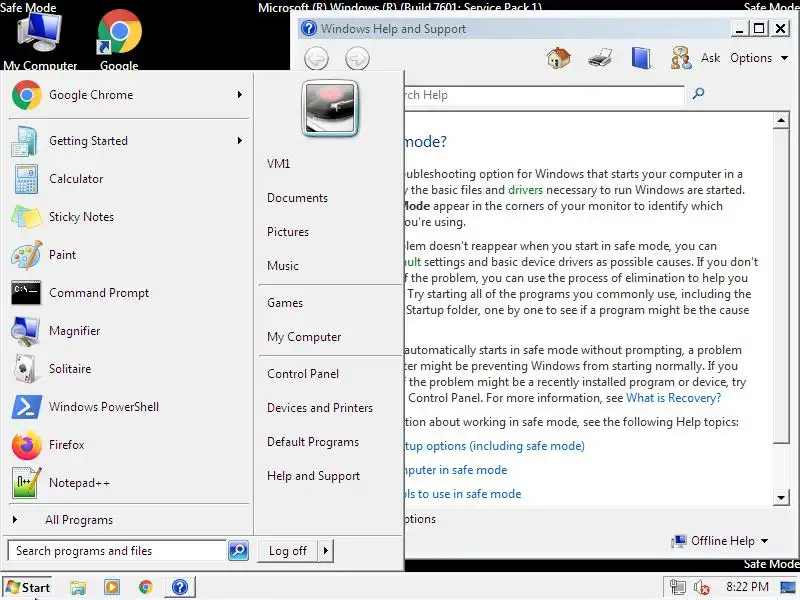The width and height of the screenshot is (800, 600).
Task: Click the user account picture
Action: (x=330, y=108)
